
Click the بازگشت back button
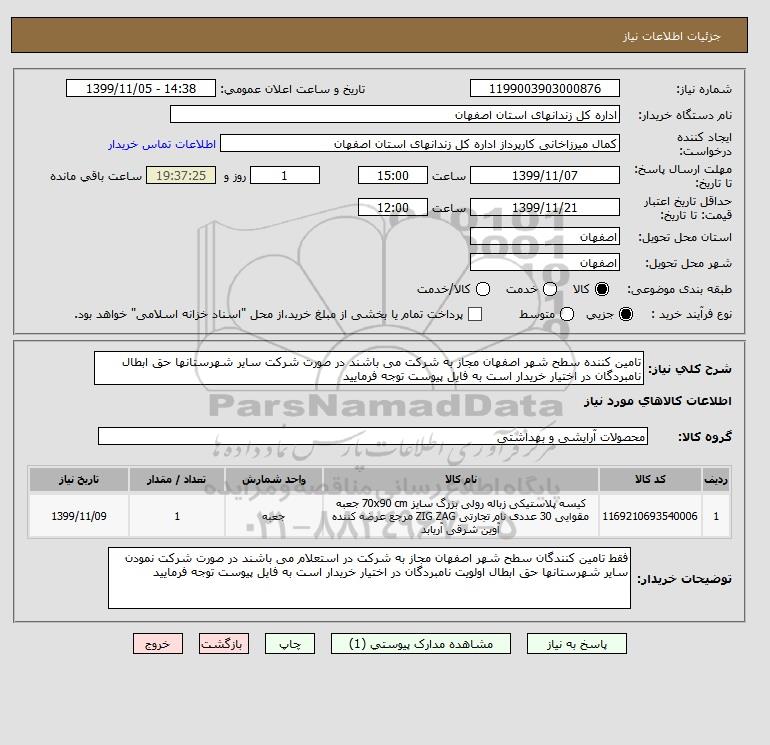click(x=224, y=644)
